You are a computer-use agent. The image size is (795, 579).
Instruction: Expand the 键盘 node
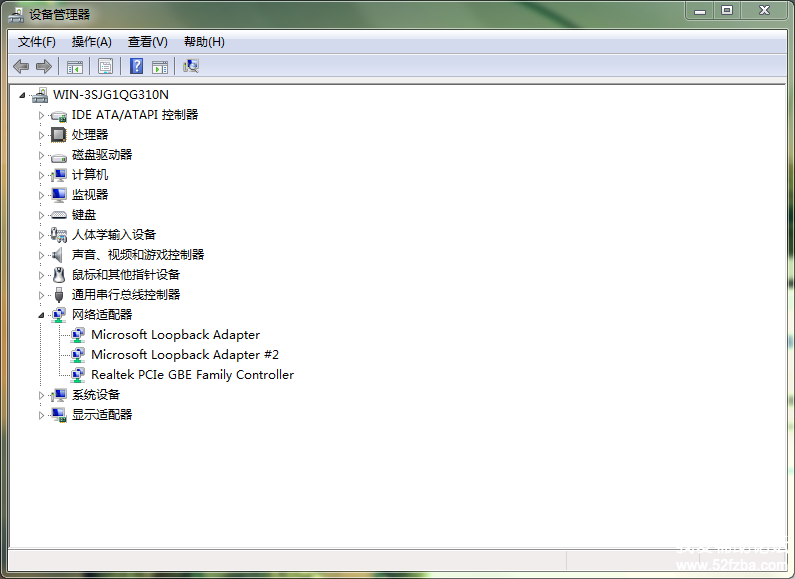point(42,215)
